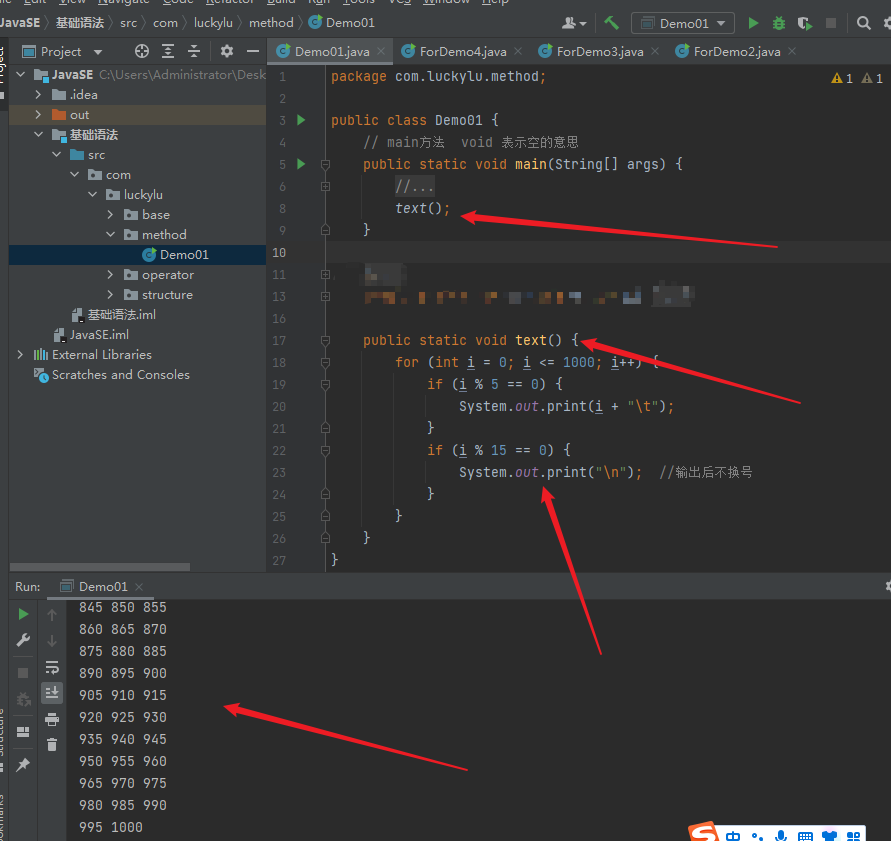Open Project panel settings gear
Screen dimensions: 891x841
[227, 51]
